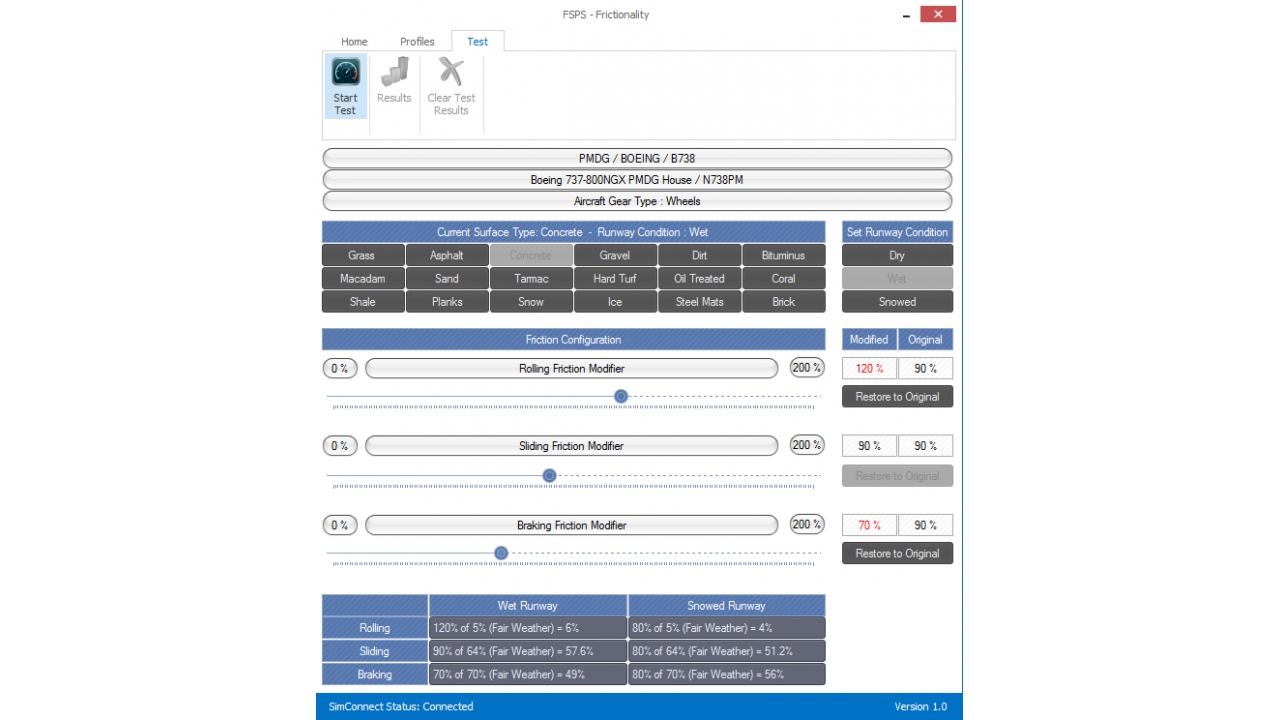Minimize the FSPS Frictionality window
Viewport: 1280px width, 720px height.
(x=906, y=14)
